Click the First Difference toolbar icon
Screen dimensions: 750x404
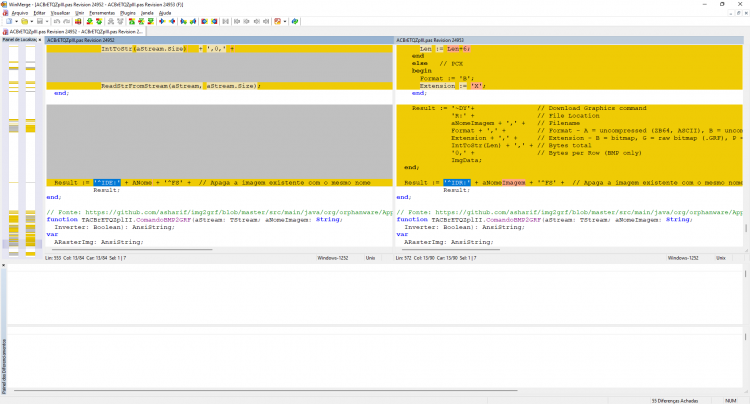[132, 22]
